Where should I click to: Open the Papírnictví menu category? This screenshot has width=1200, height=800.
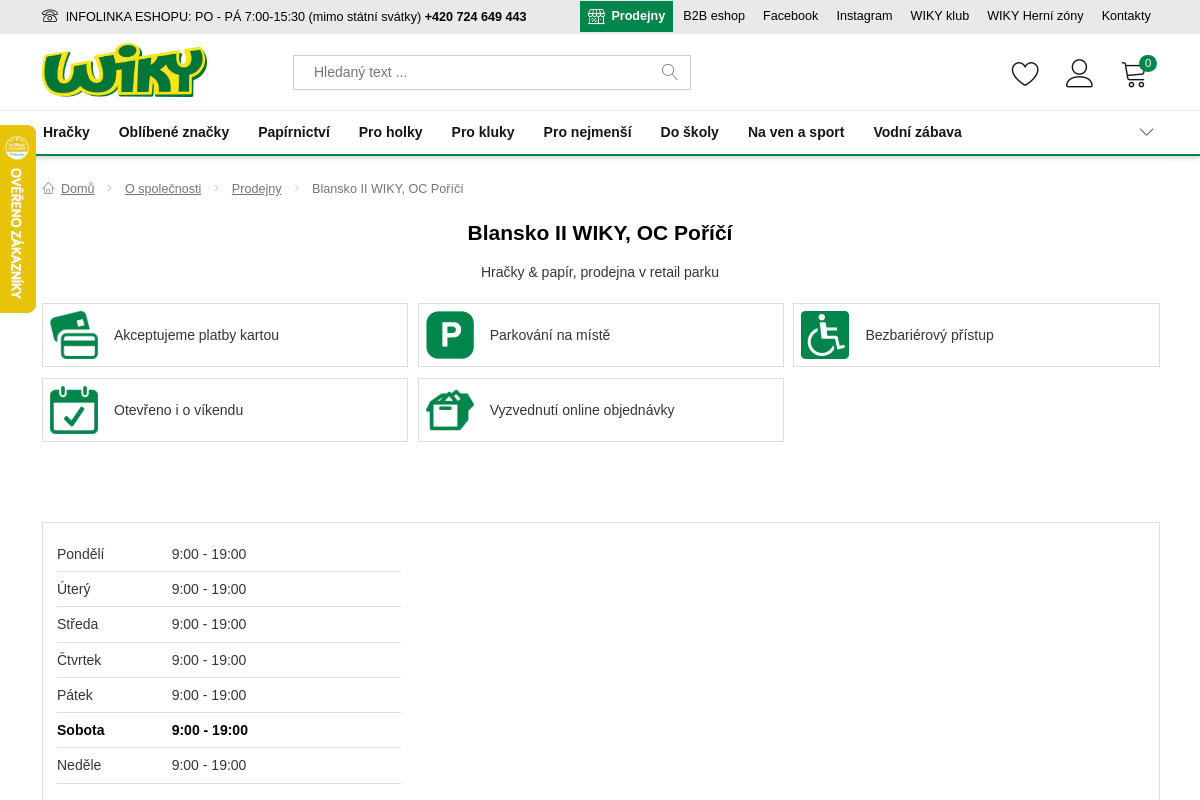tap(294, 132)
